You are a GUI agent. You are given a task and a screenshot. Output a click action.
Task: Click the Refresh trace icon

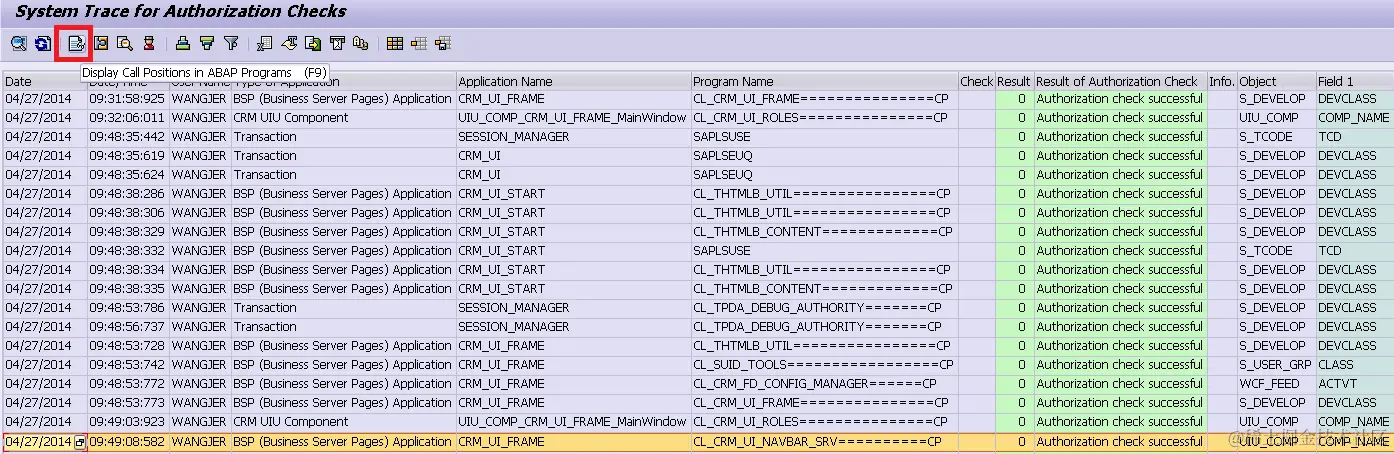tap(43, 43)
